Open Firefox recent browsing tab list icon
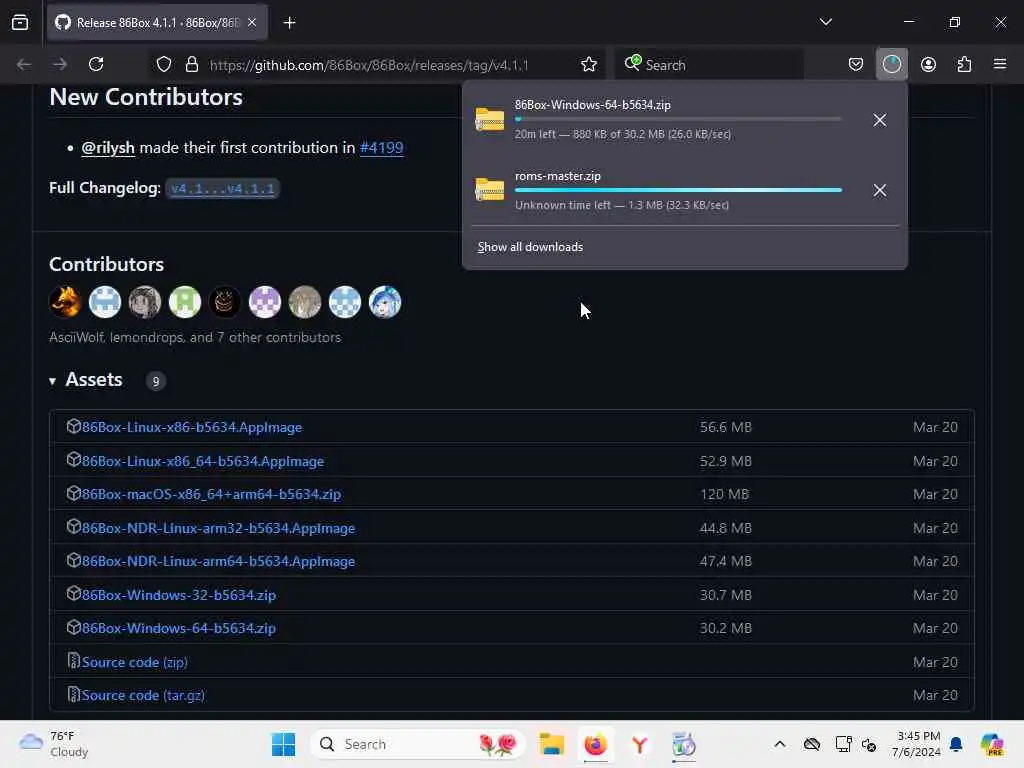The width and height of the screenshot is (1024, 768). (20, 22)
